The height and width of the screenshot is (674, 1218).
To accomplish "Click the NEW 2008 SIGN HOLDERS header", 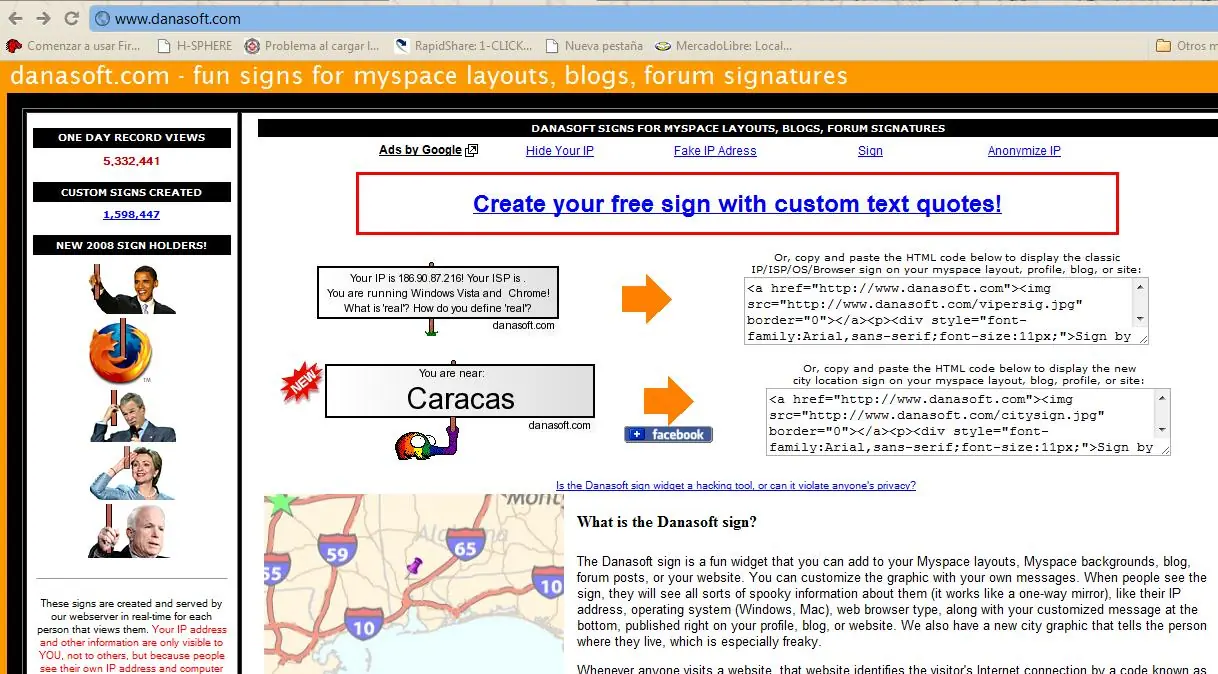I will 132,245.
